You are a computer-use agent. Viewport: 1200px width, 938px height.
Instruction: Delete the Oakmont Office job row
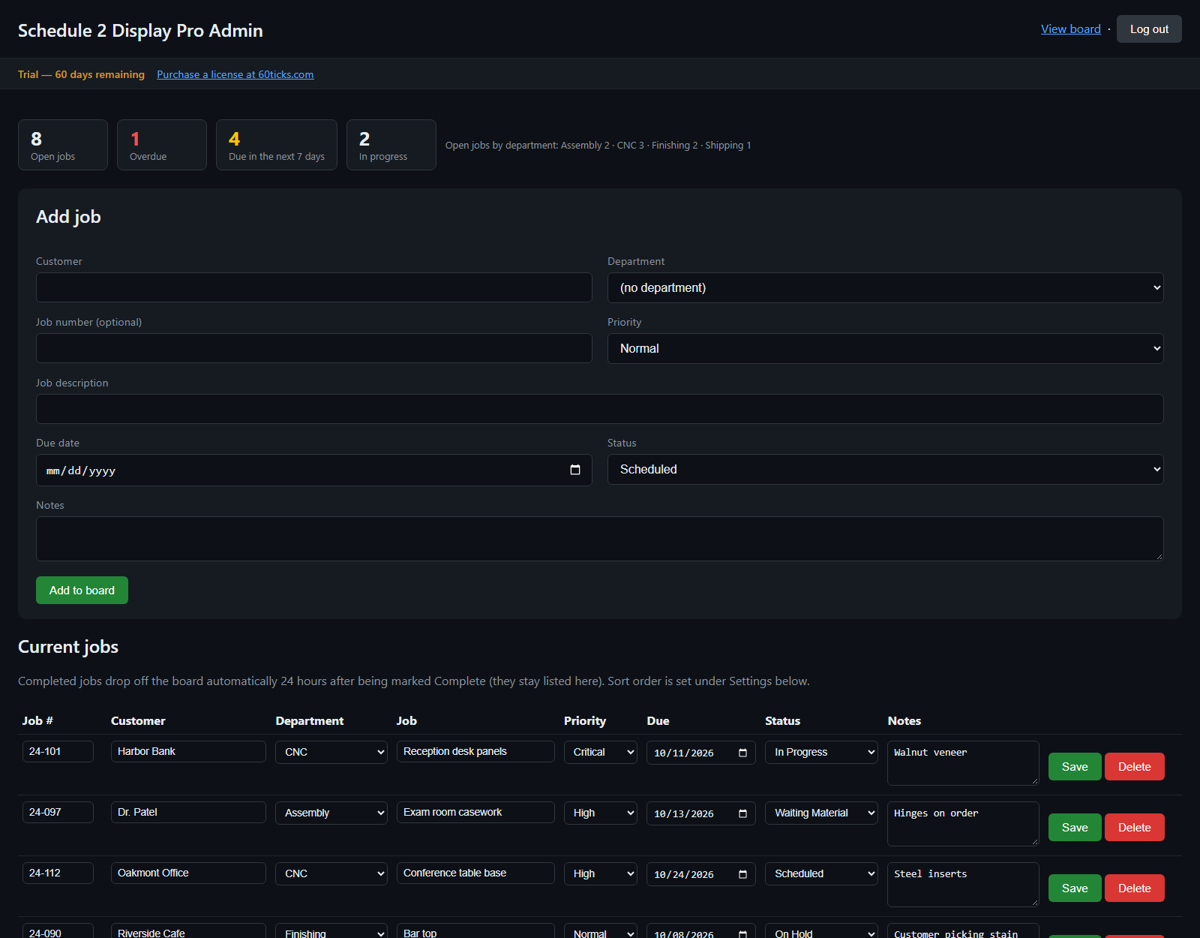(1134, 888)
